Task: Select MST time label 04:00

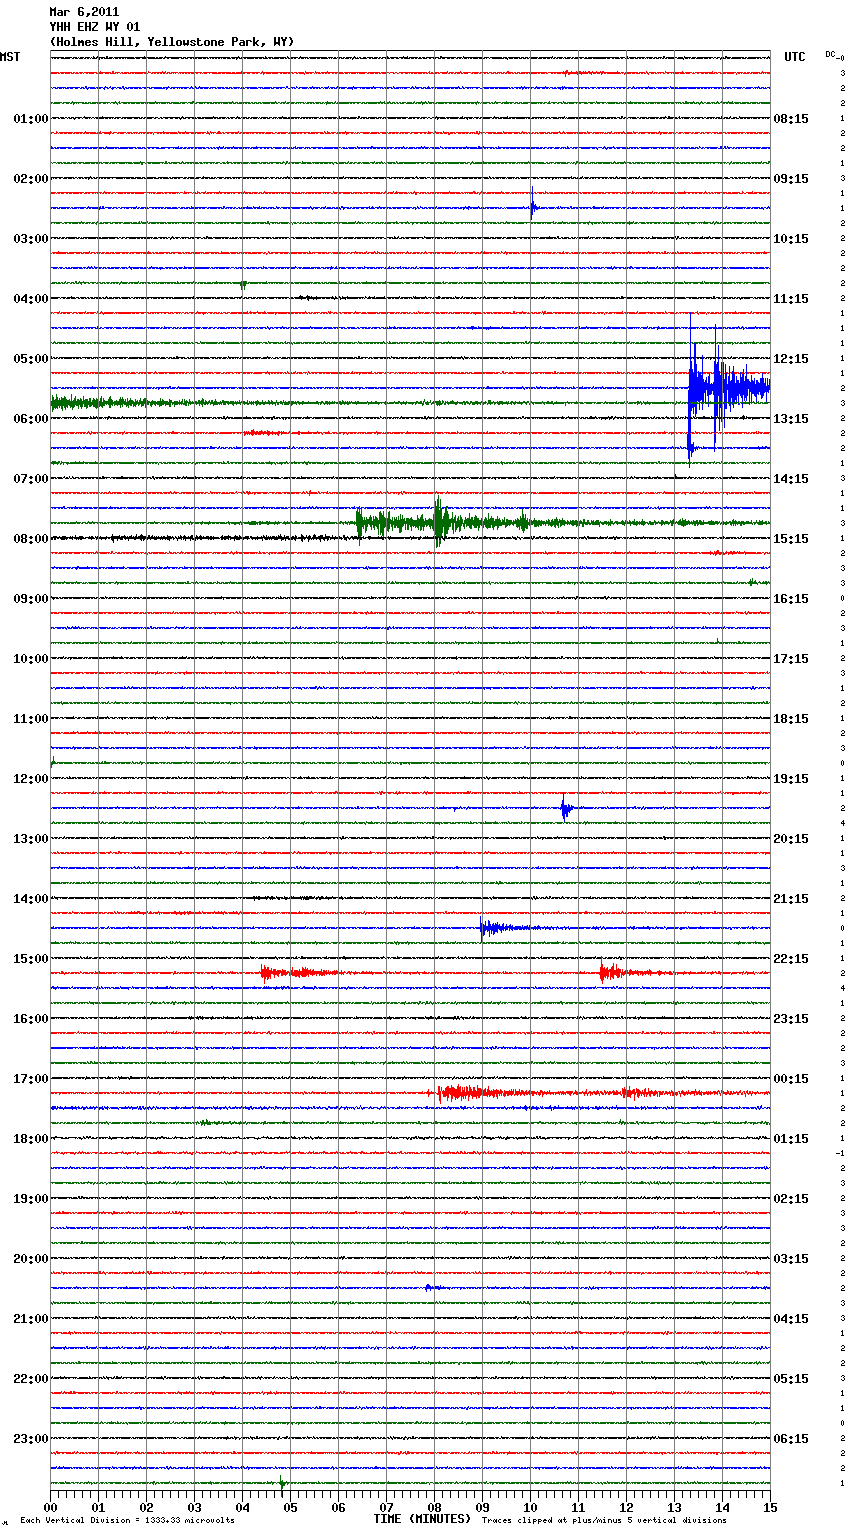Action: [31, 299]
